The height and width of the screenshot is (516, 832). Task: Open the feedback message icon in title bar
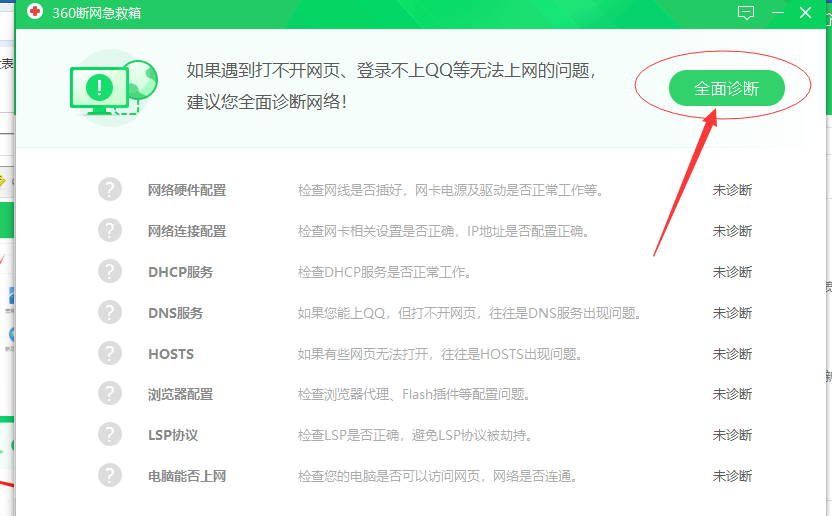[x=746, y=13]
